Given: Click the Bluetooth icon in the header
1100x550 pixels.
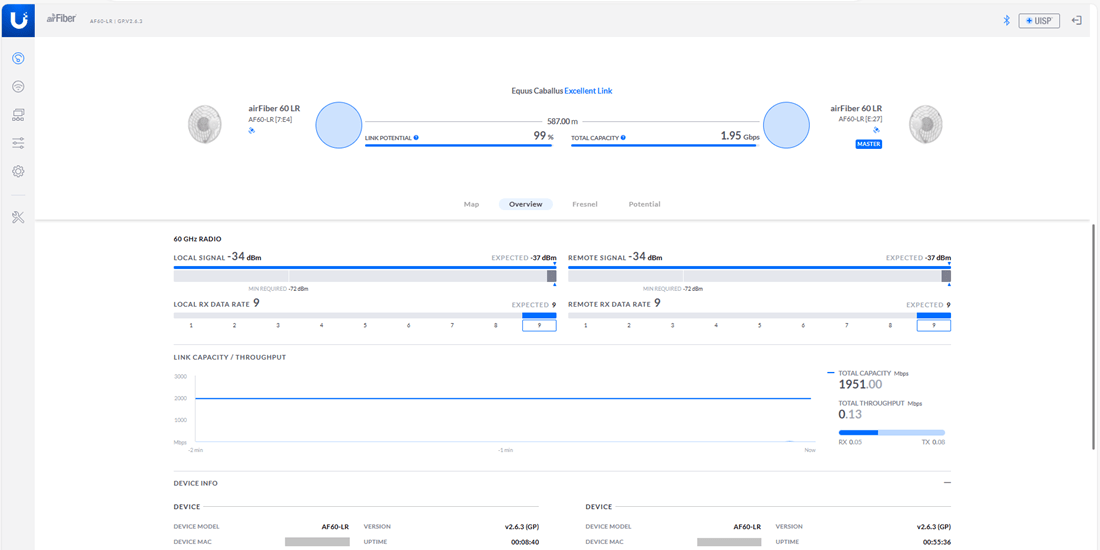Looking at the screenshot, I should [x=1006, y=20].
